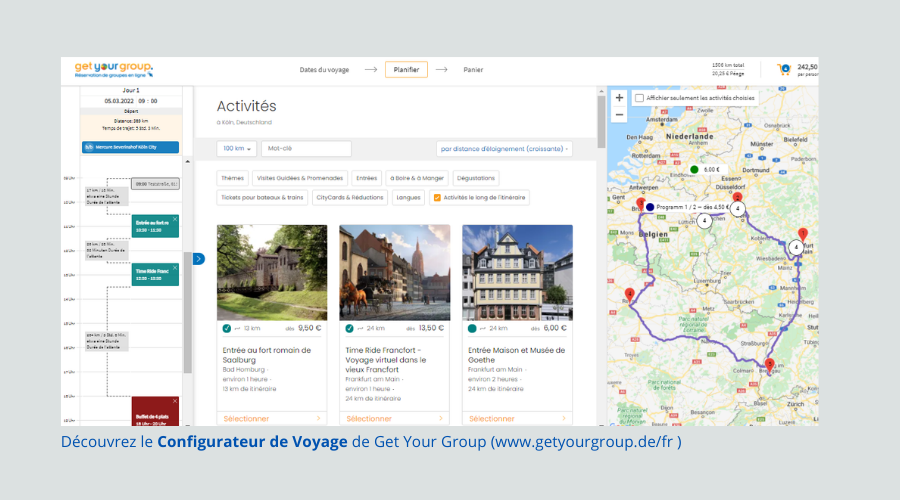
Task: Go to the Planifier step
Action: 406,70
